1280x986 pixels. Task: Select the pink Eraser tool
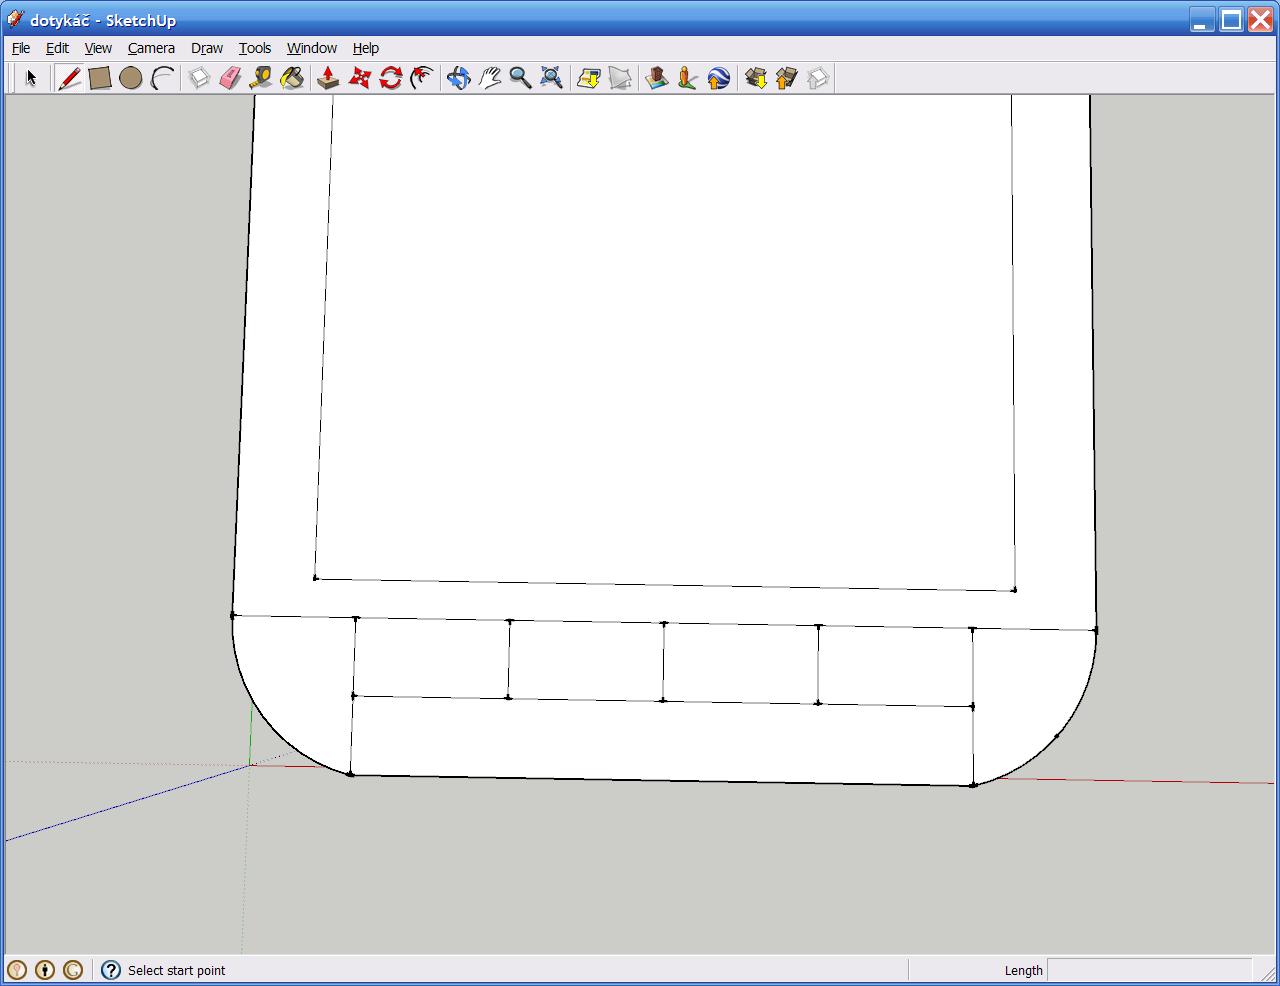point(230,78)
